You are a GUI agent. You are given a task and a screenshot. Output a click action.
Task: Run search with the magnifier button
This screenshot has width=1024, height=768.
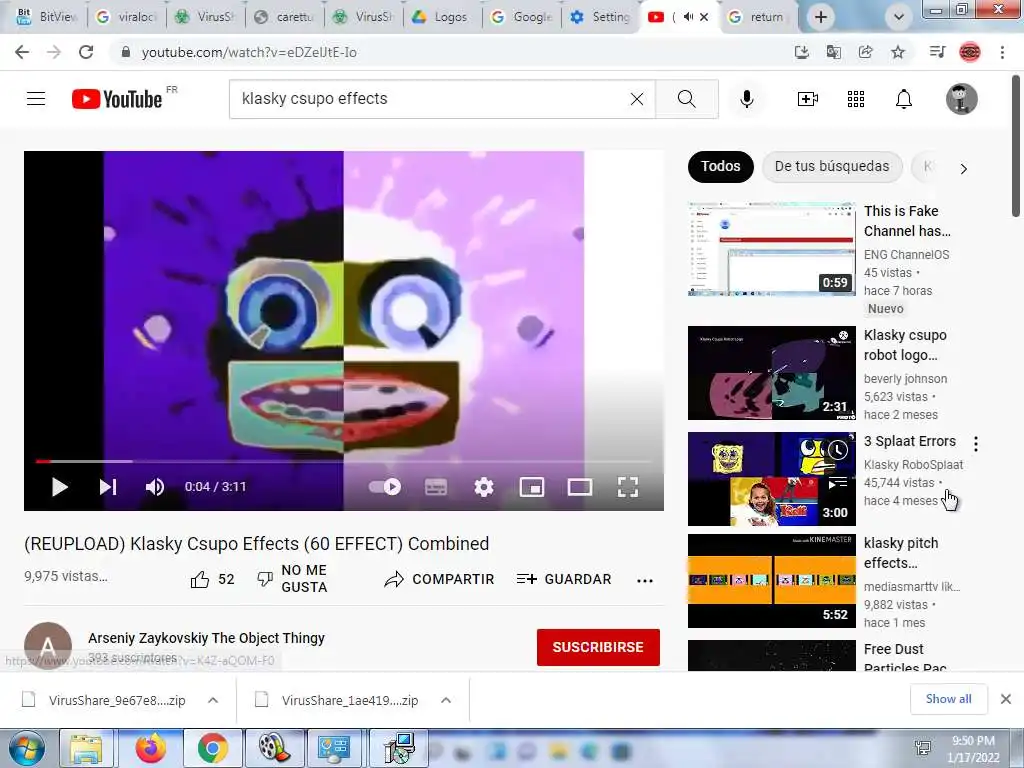tap(686, 99)
